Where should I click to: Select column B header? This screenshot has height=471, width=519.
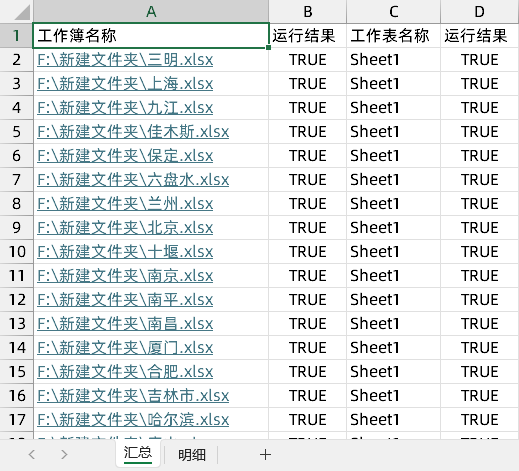tap(307, 12)
